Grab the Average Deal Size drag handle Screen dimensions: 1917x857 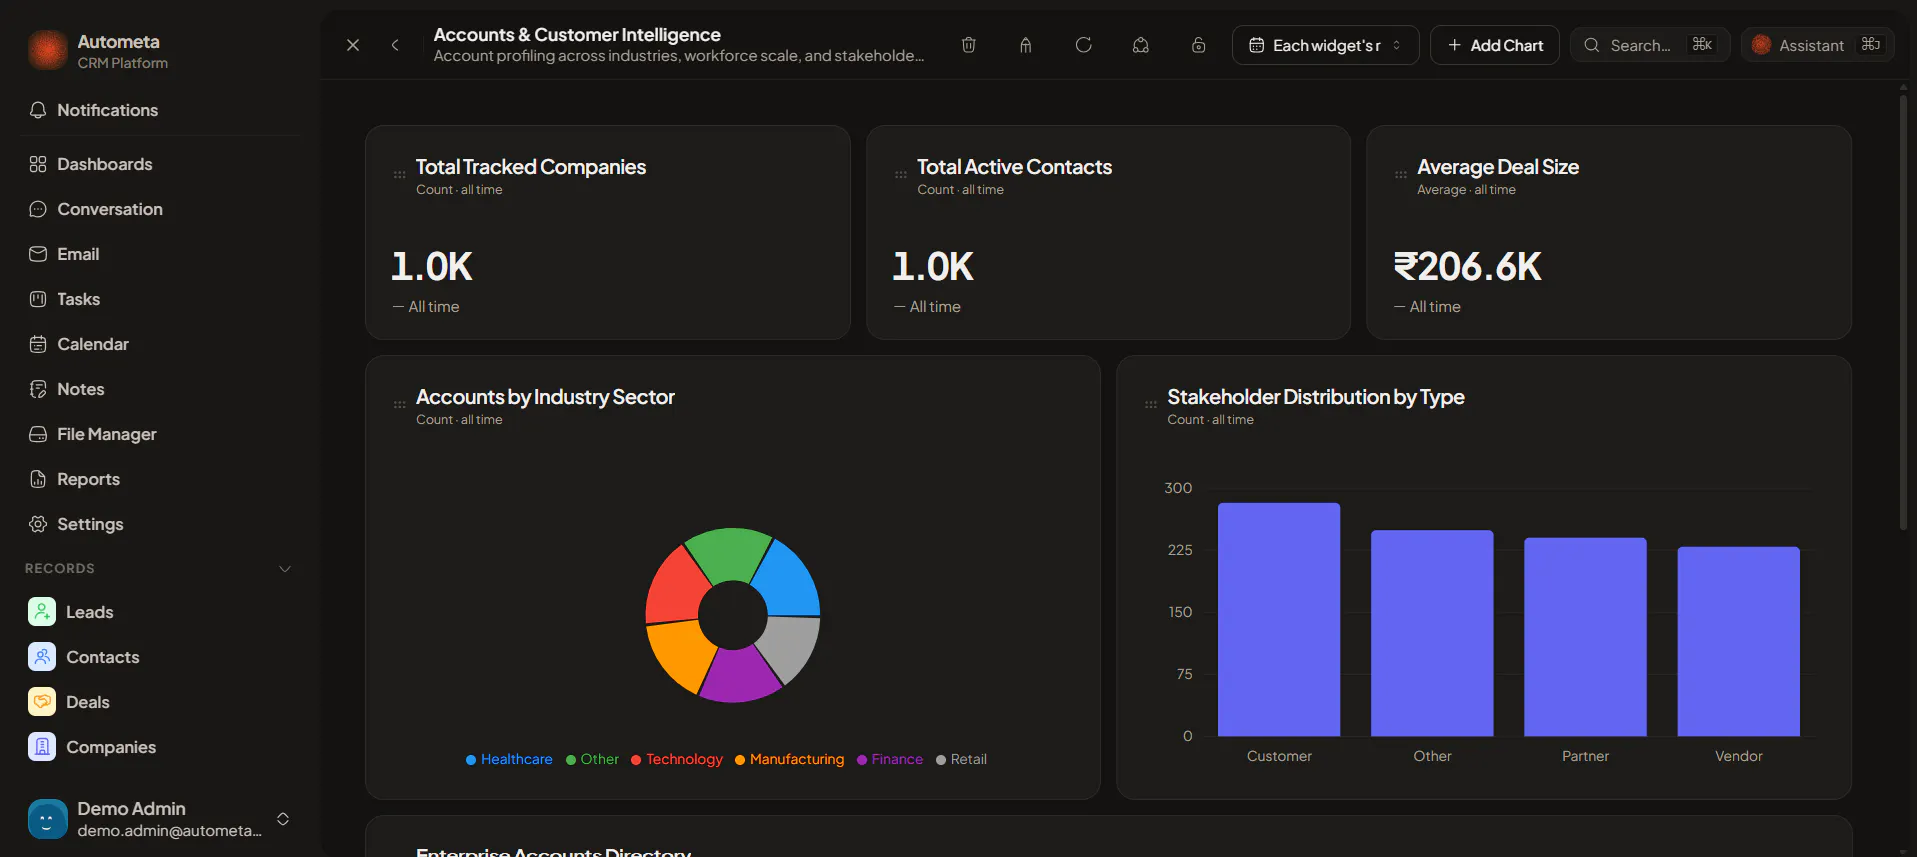[x=1401, y=175]
